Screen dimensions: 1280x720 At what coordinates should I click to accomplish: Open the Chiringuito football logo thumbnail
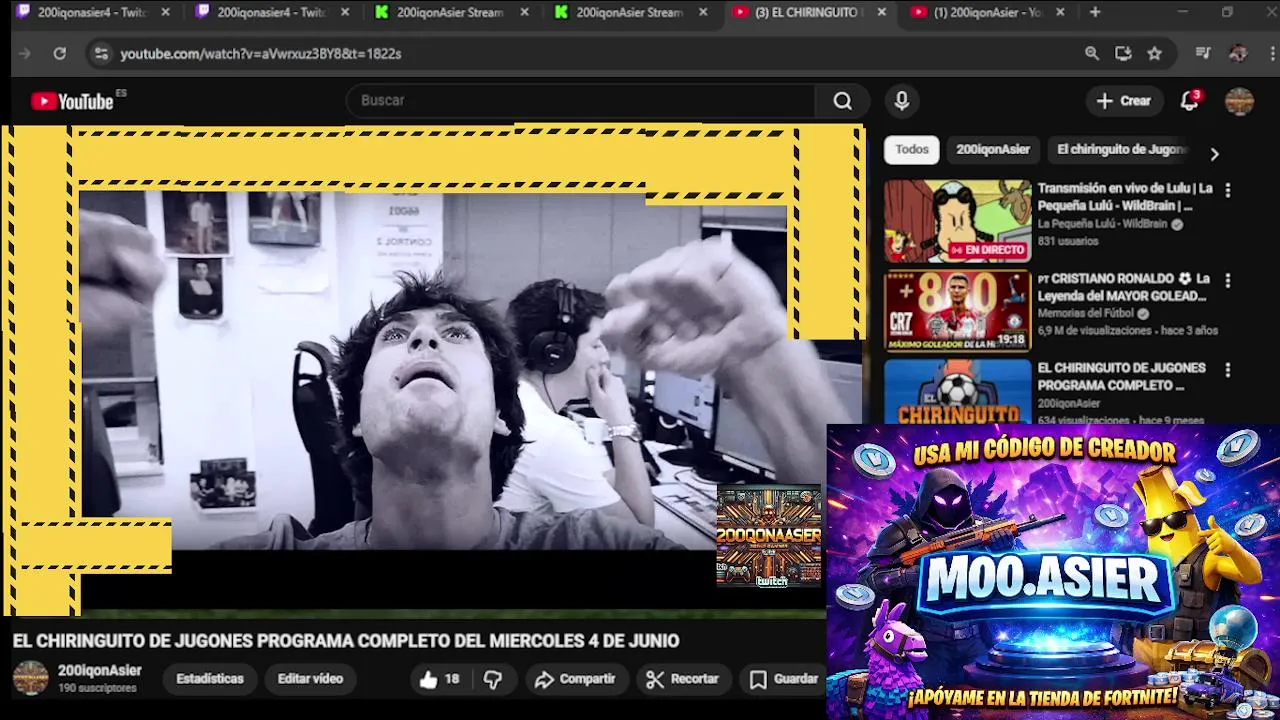[x=957, y=391]
